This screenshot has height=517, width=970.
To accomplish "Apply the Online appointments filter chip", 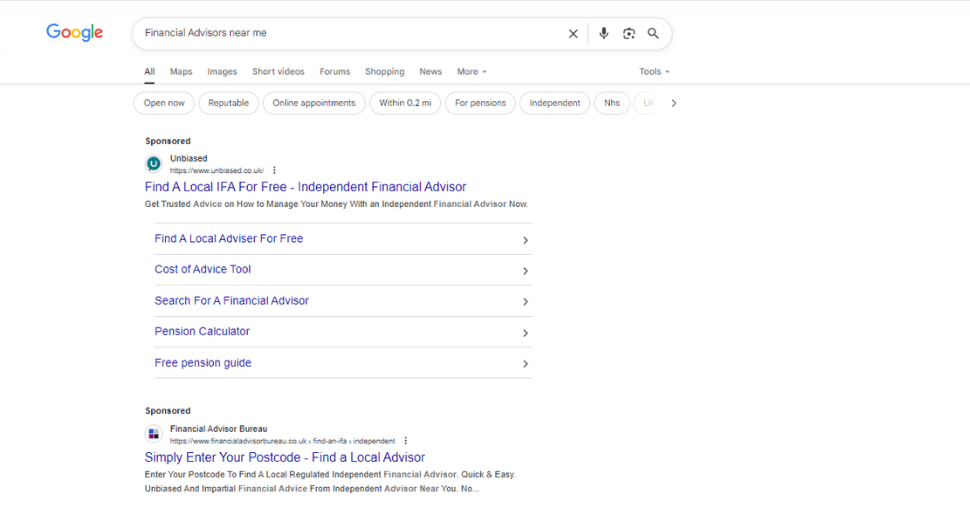I will [314, 103].
